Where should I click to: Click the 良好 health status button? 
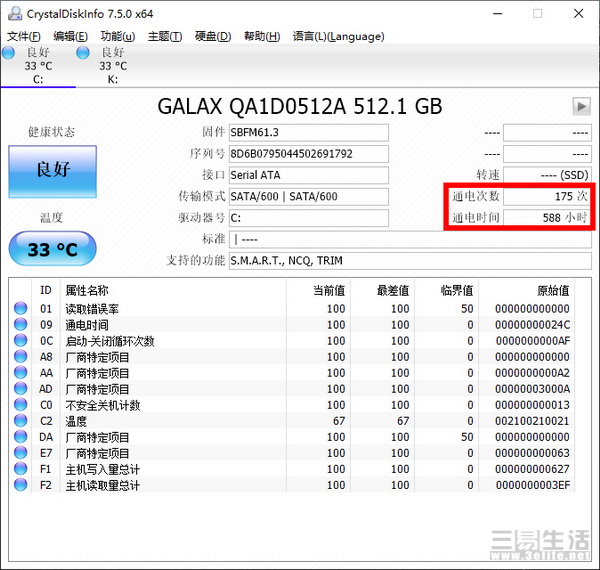pos(52,171)
